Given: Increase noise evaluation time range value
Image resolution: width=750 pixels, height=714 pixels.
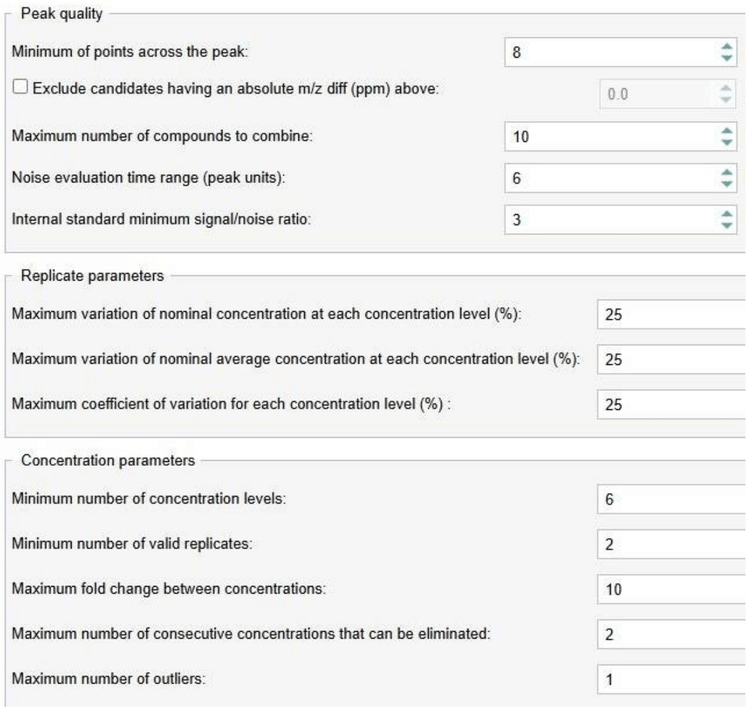Looking at the screenshot, I should pyautogui.click(x=727, y=173).
